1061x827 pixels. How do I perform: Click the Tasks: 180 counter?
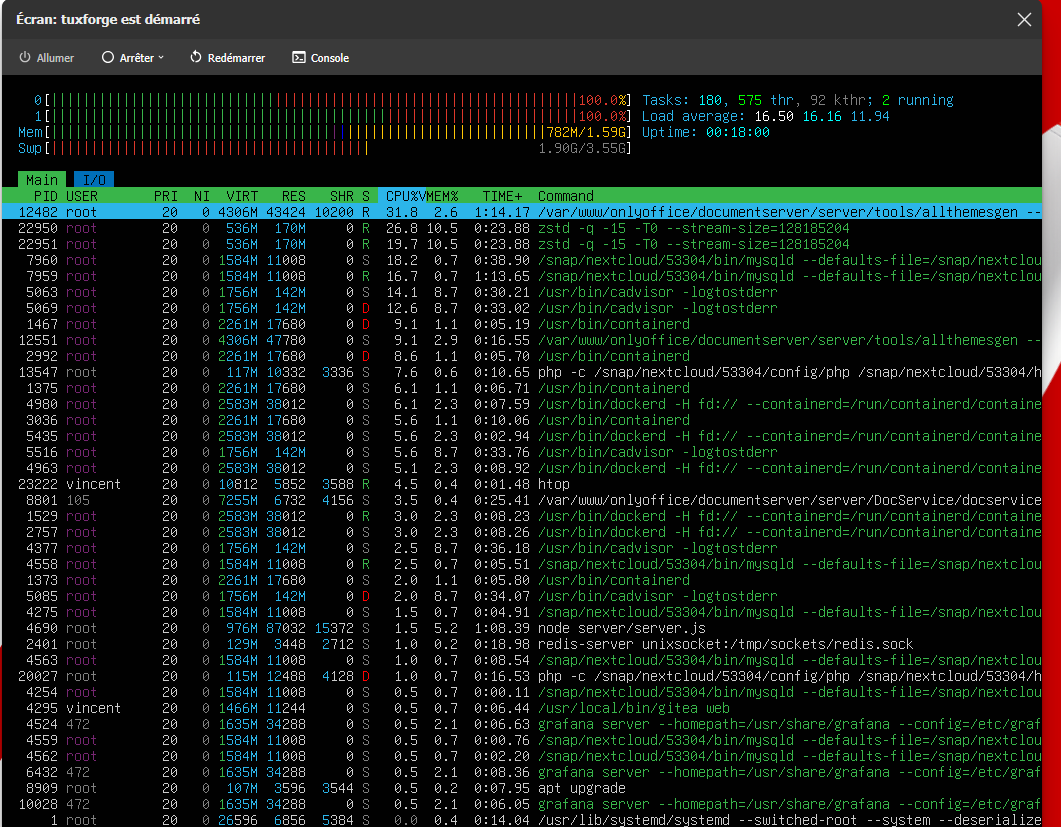[681, 100]
